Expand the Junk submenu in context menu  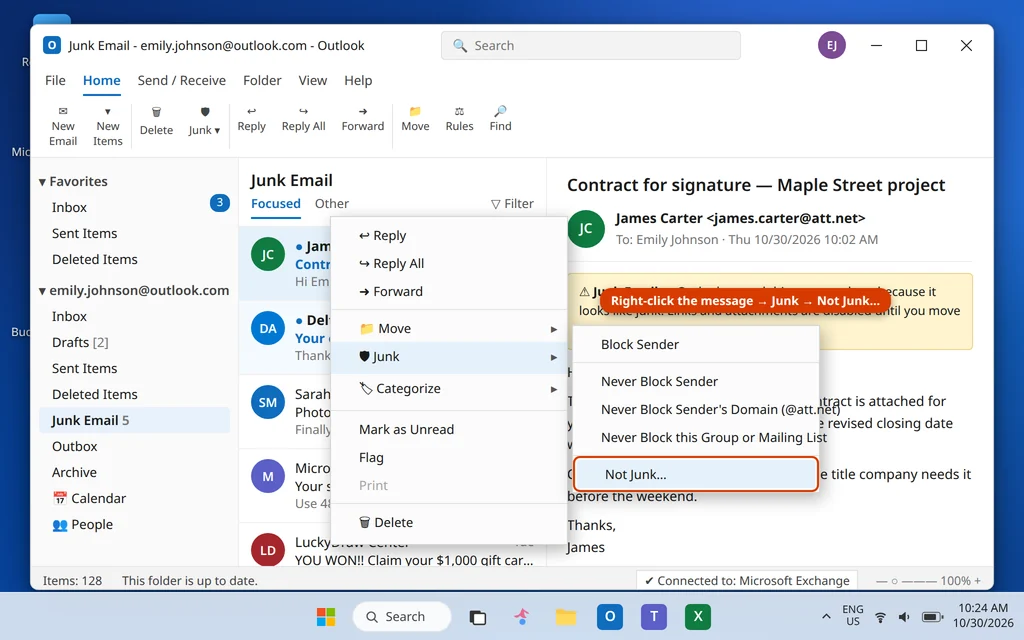[449, 357]
